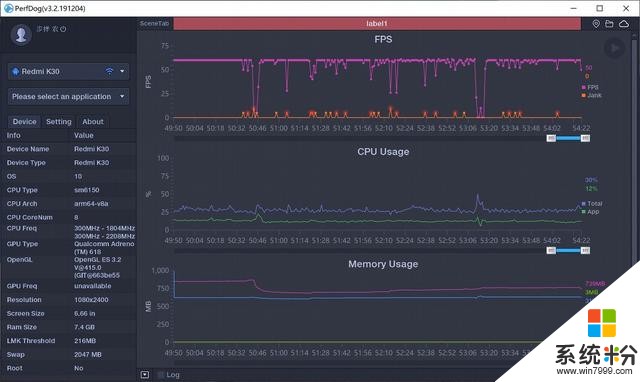Select the Device Name row label
The height and width of the screenshot is (382, 640).
click(x=28, y=149)
